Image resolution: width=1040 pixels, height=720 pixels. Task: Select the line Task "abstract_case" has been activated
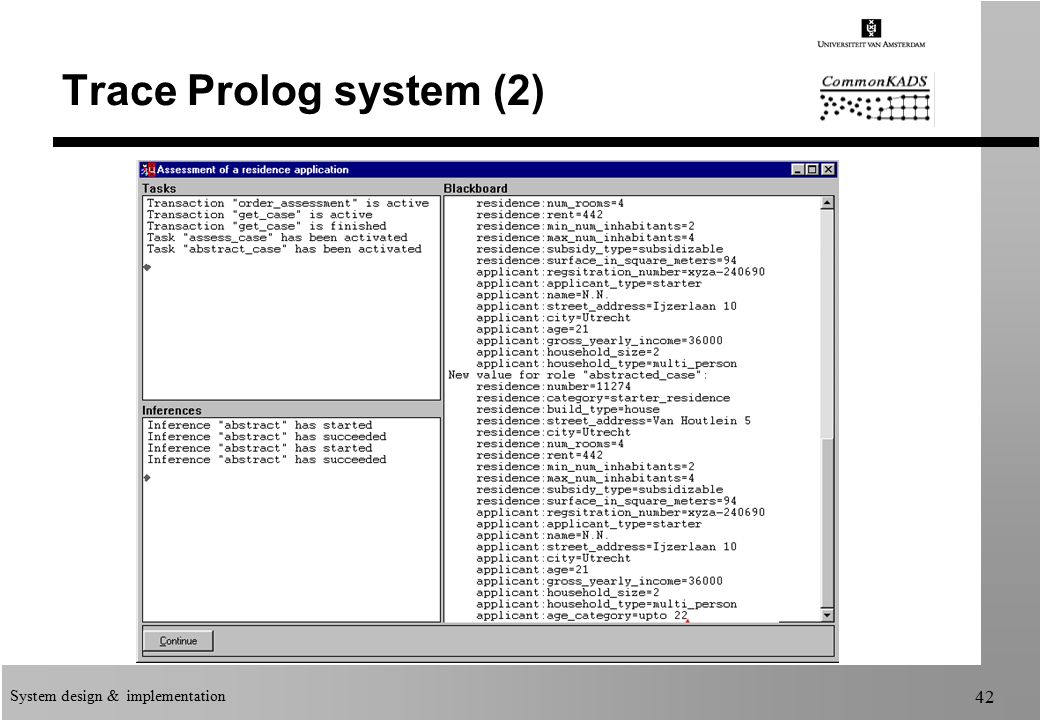(x=284, y=249)
